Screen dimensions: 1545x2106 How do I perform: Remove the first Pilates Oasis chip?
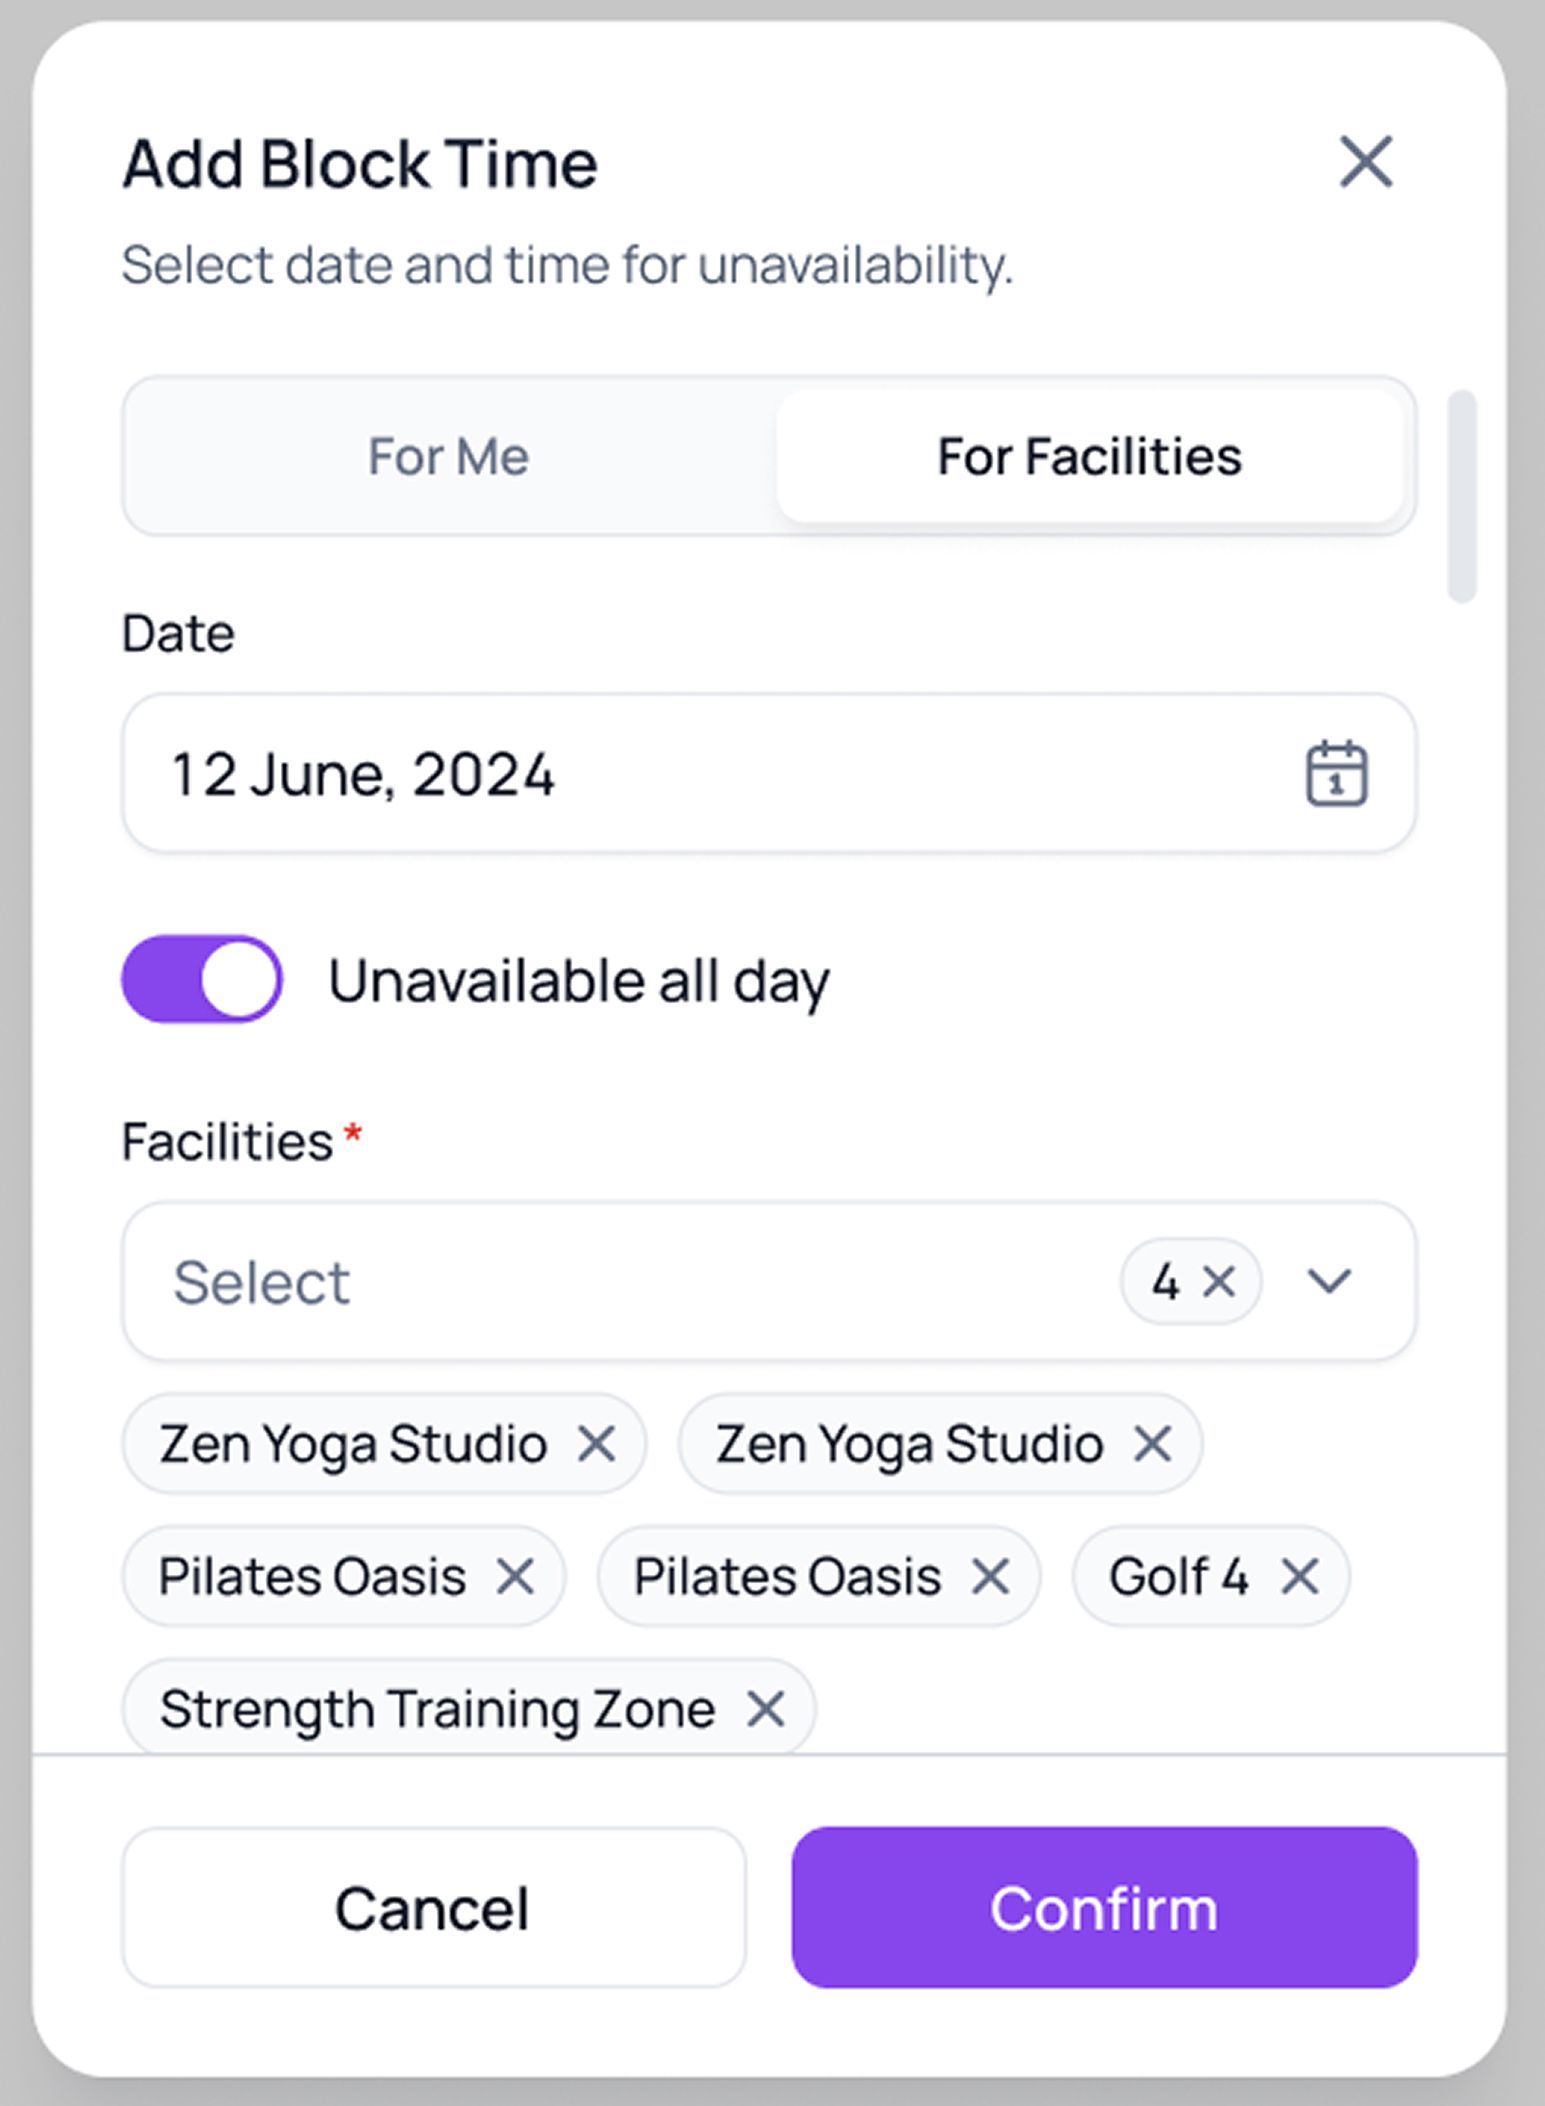[x=515, y=1577]
